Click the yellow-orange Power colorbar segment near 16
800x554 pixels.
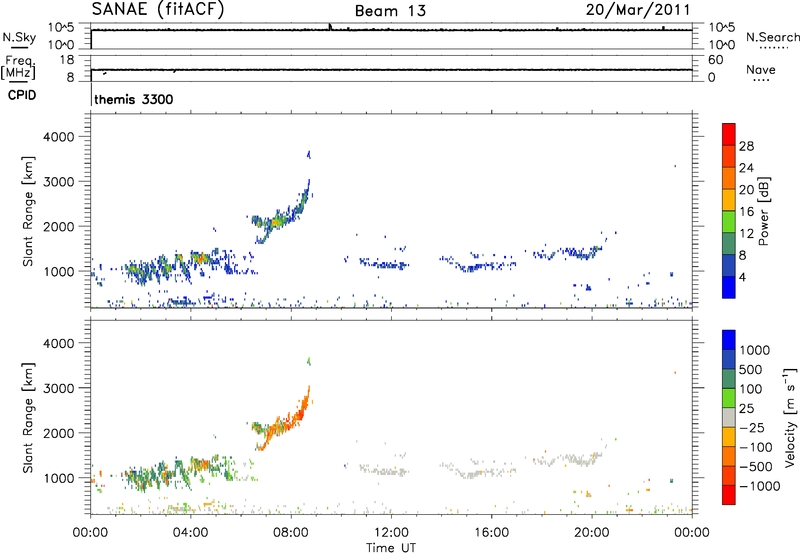pos(729,200)
